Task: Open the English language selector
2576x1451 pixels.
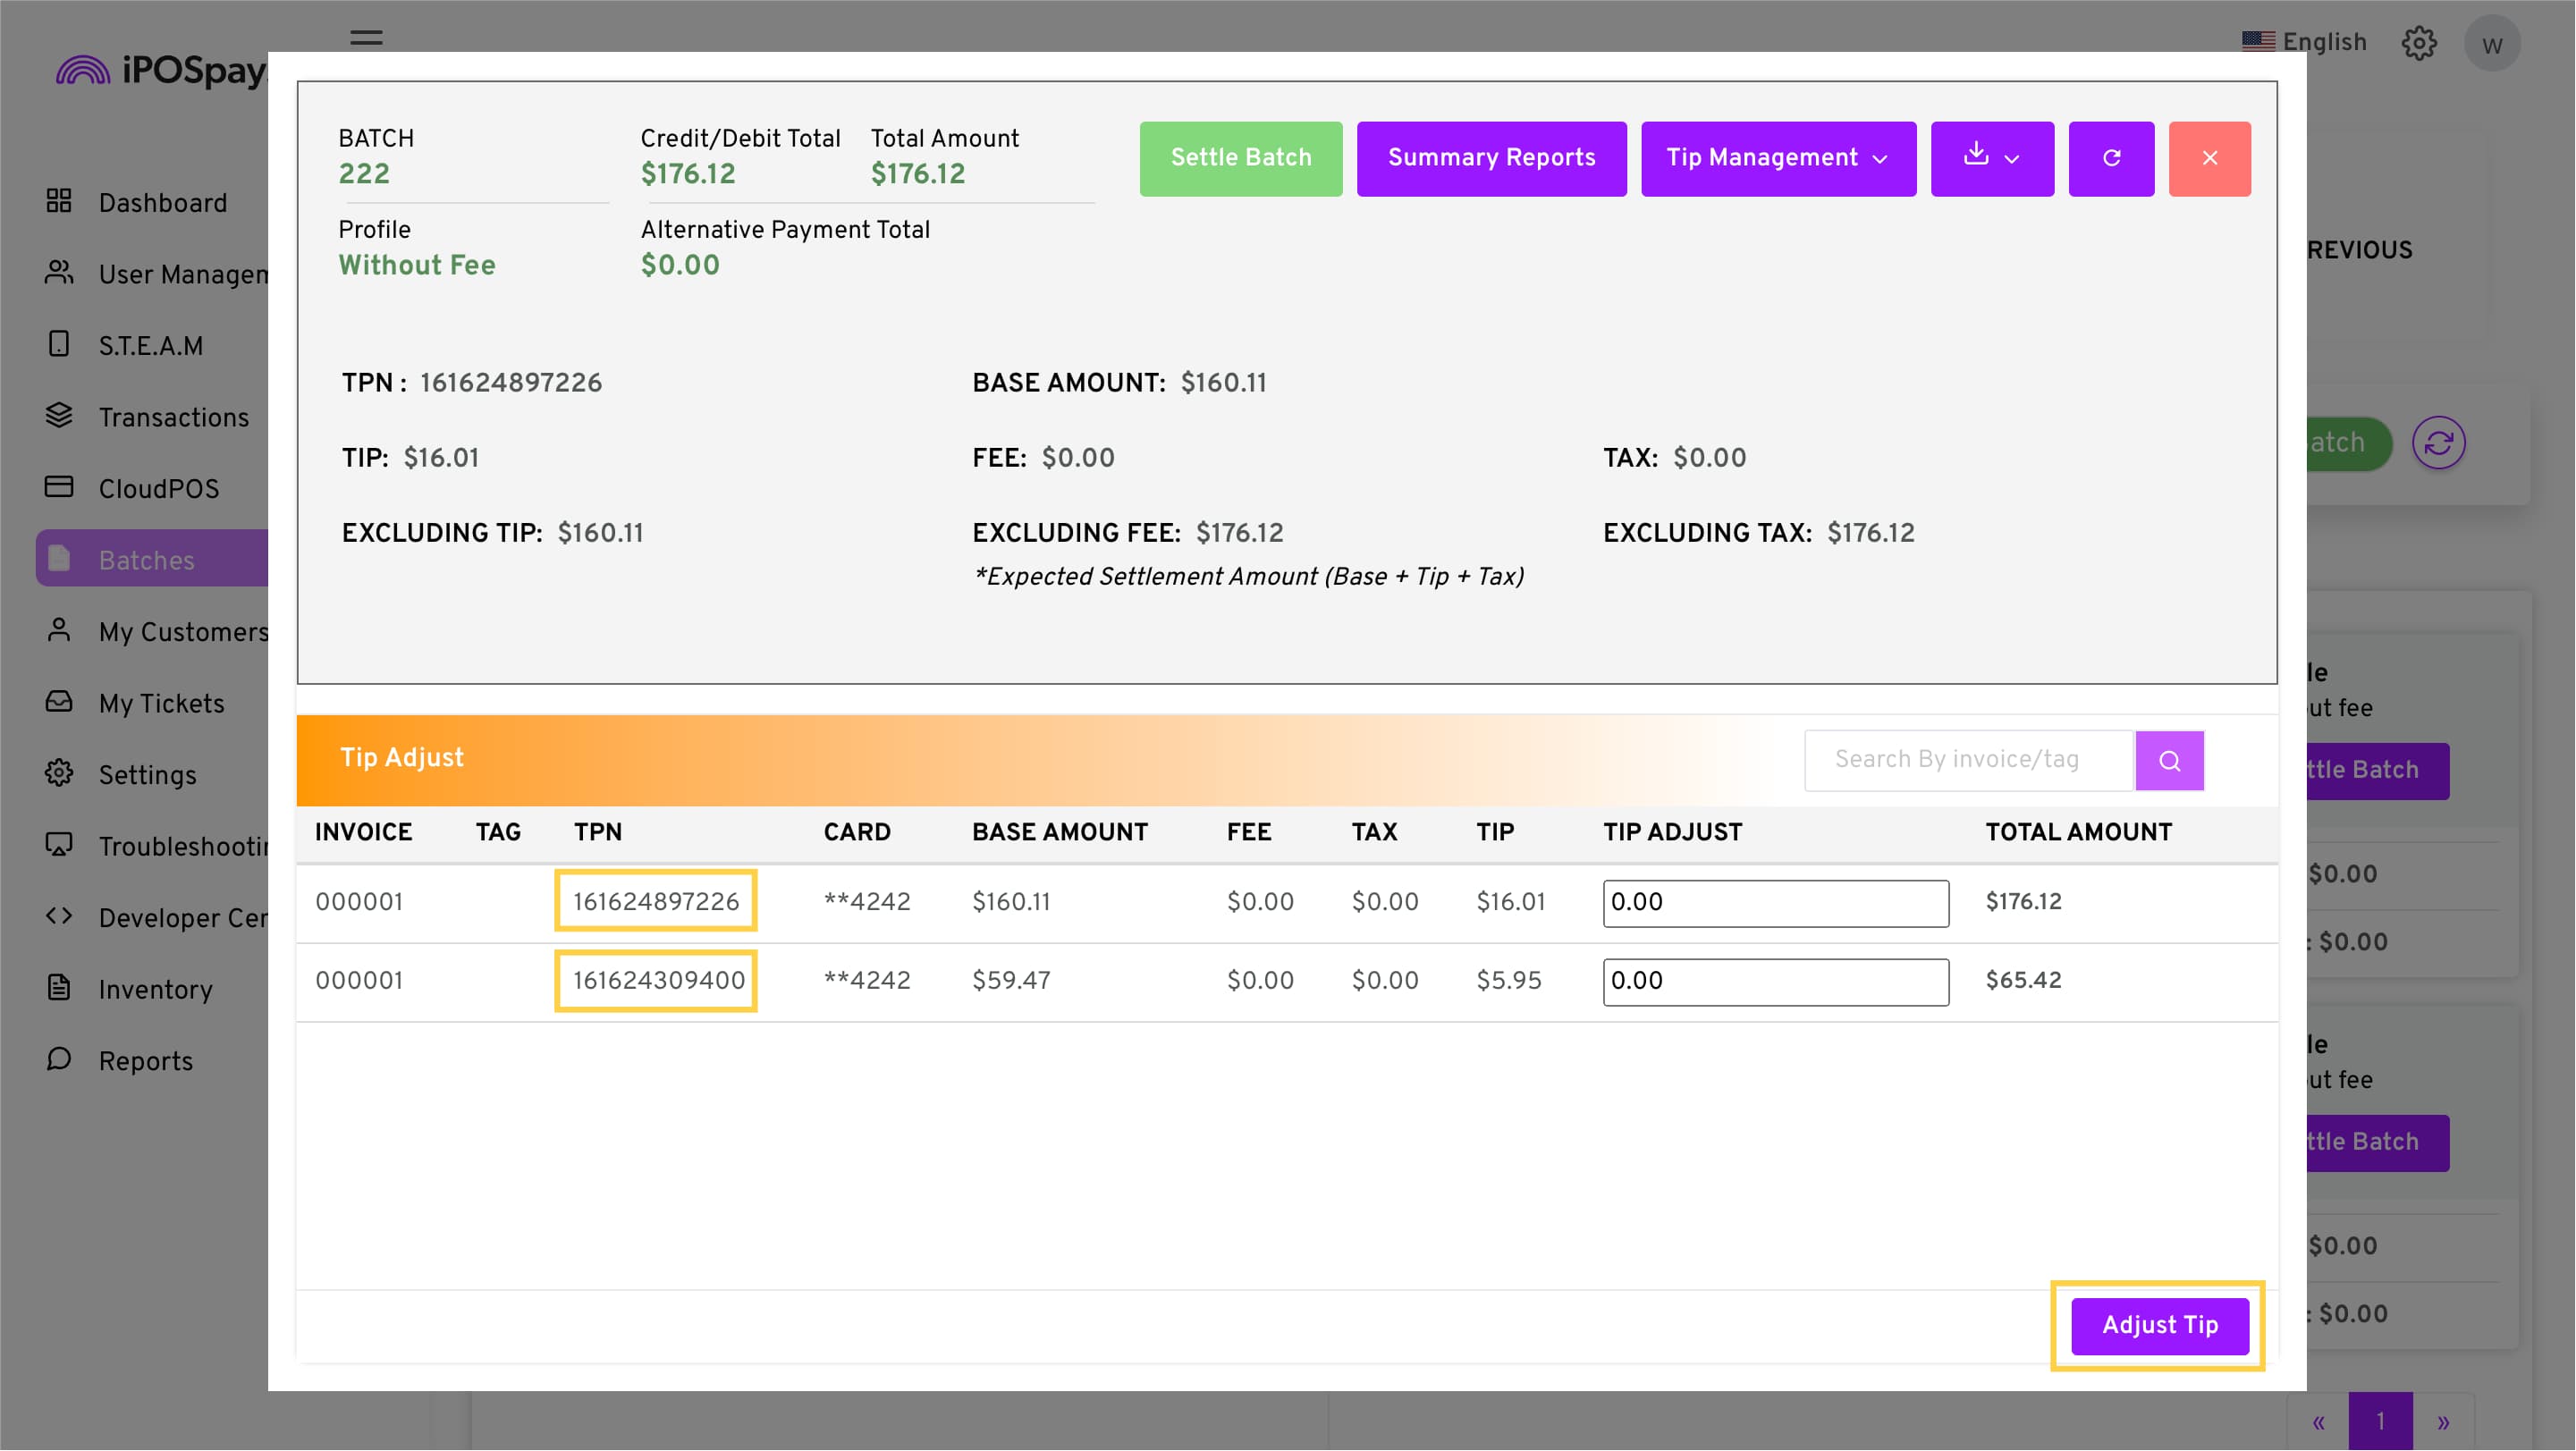Action: (x=2305, y=42)
